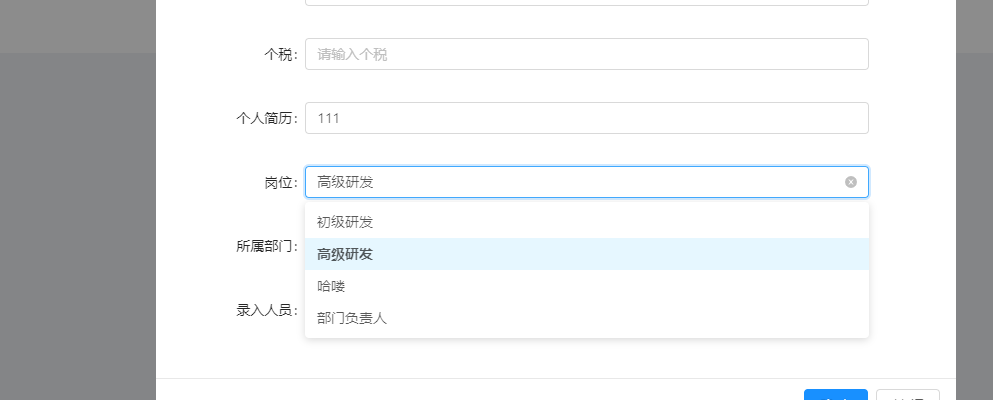Click the 个人简历 input containing 111

pos(586,118)
